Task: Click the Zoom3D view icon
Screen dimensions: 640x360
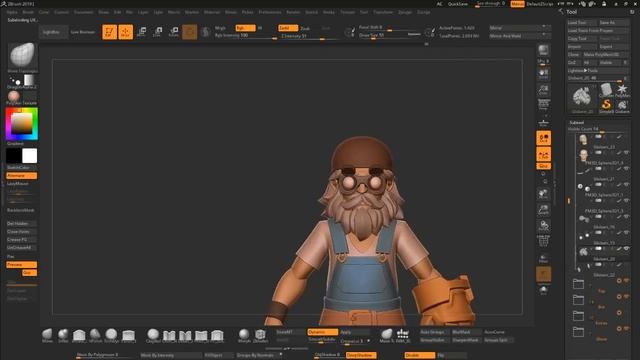Action: 543,210
